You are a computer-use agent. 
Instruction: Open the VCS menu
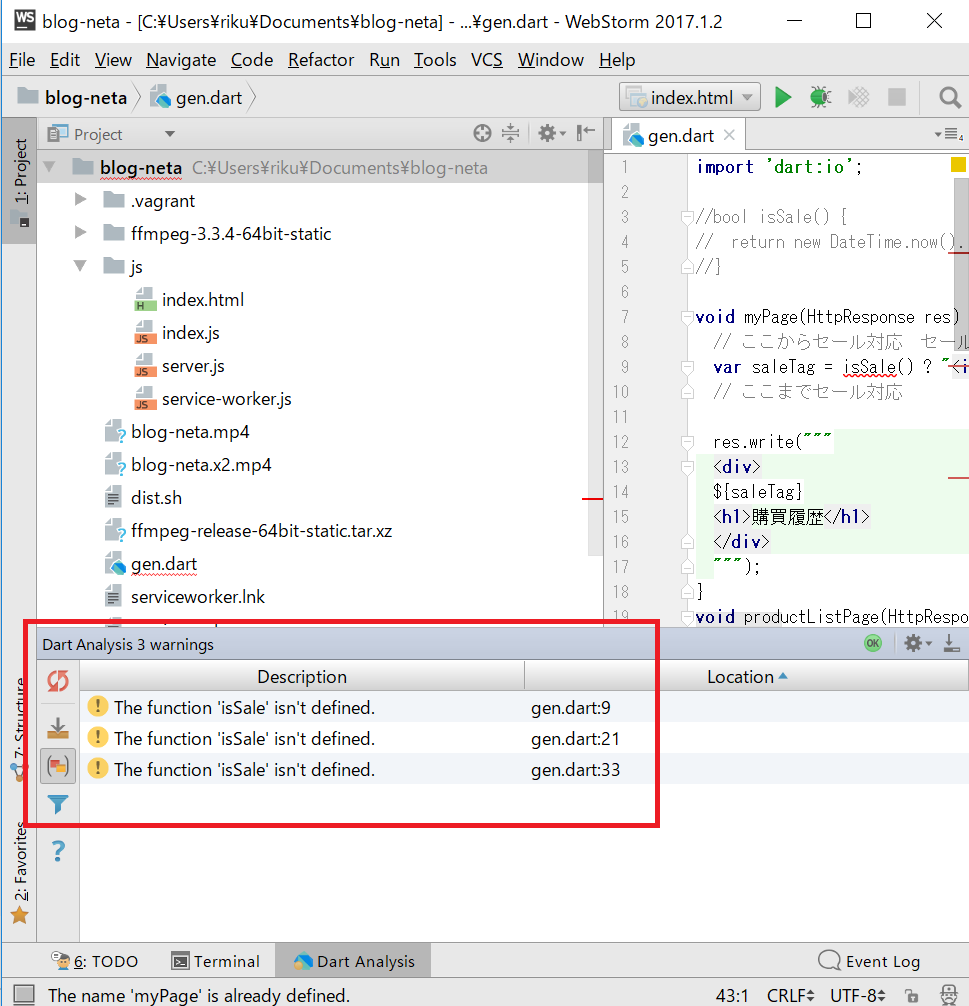(486, 60)
